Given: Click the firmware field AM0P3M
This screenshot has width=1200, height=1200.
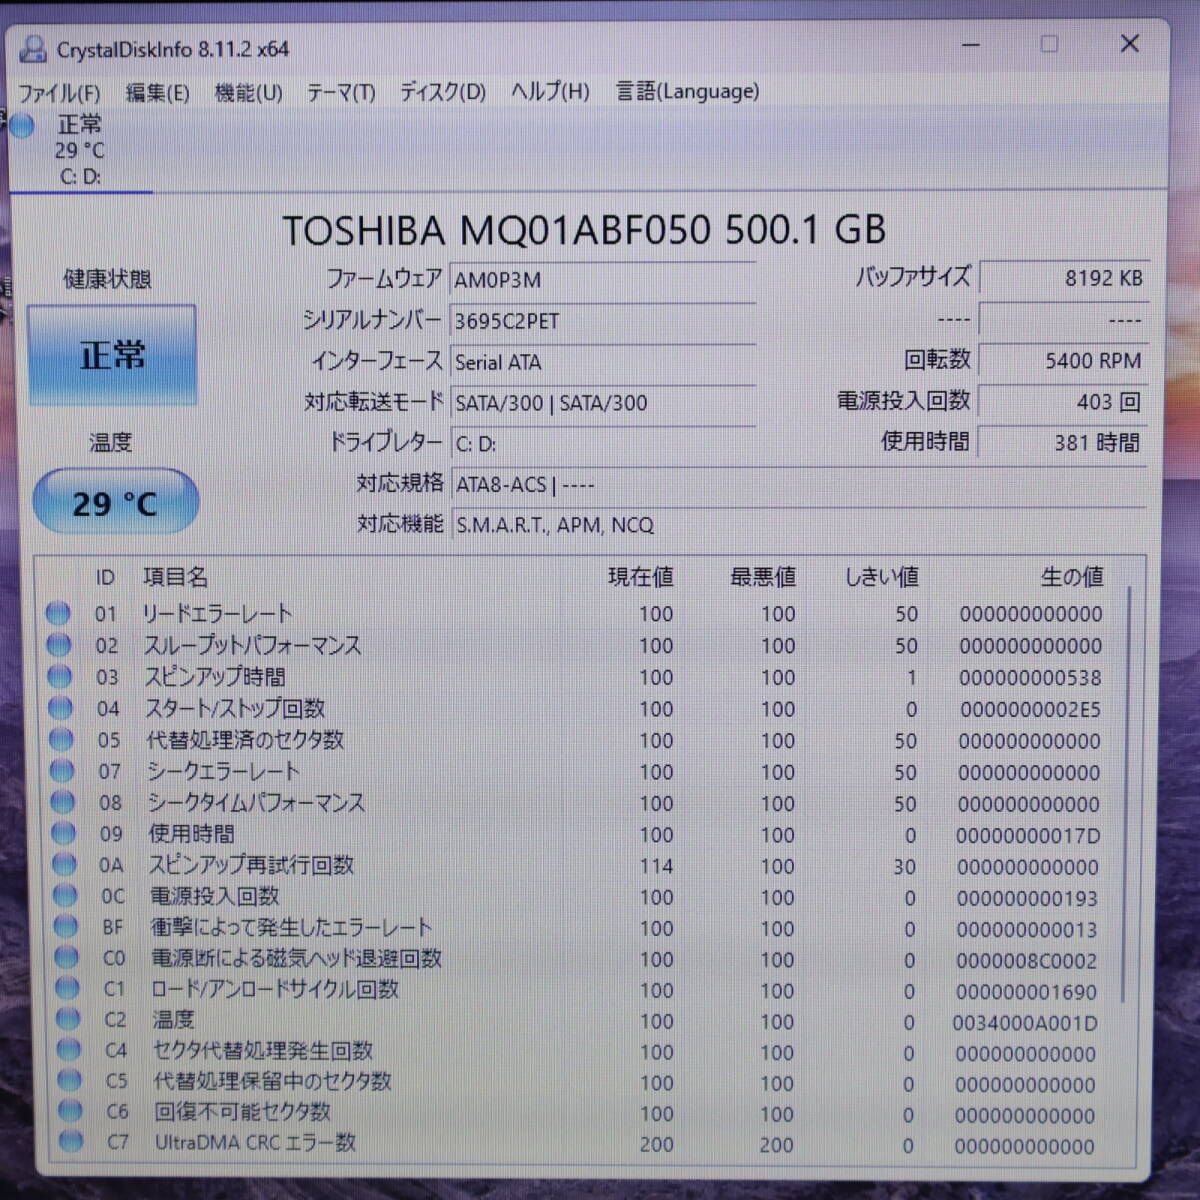Looking at the screenshot, I should pos(603,279).
